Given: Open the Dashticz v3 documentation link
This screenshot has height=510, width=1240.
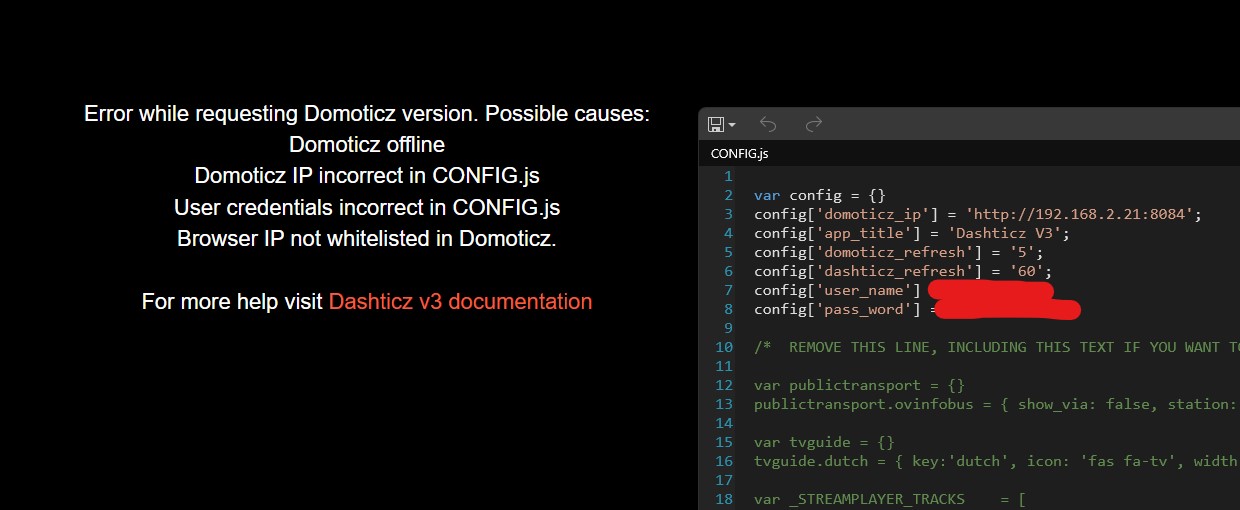Looking at the screenshot, I should pos(460,301).
